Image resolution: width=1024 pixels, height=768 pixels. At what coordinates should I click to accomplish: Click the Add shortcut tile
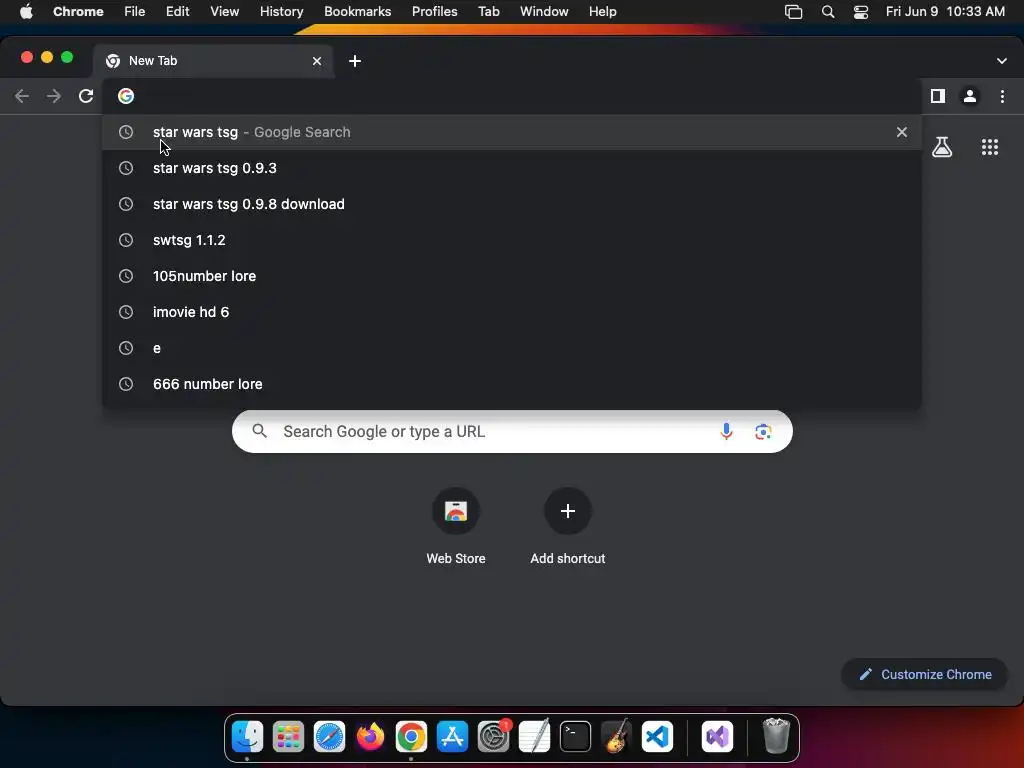(x=568, y=526)
